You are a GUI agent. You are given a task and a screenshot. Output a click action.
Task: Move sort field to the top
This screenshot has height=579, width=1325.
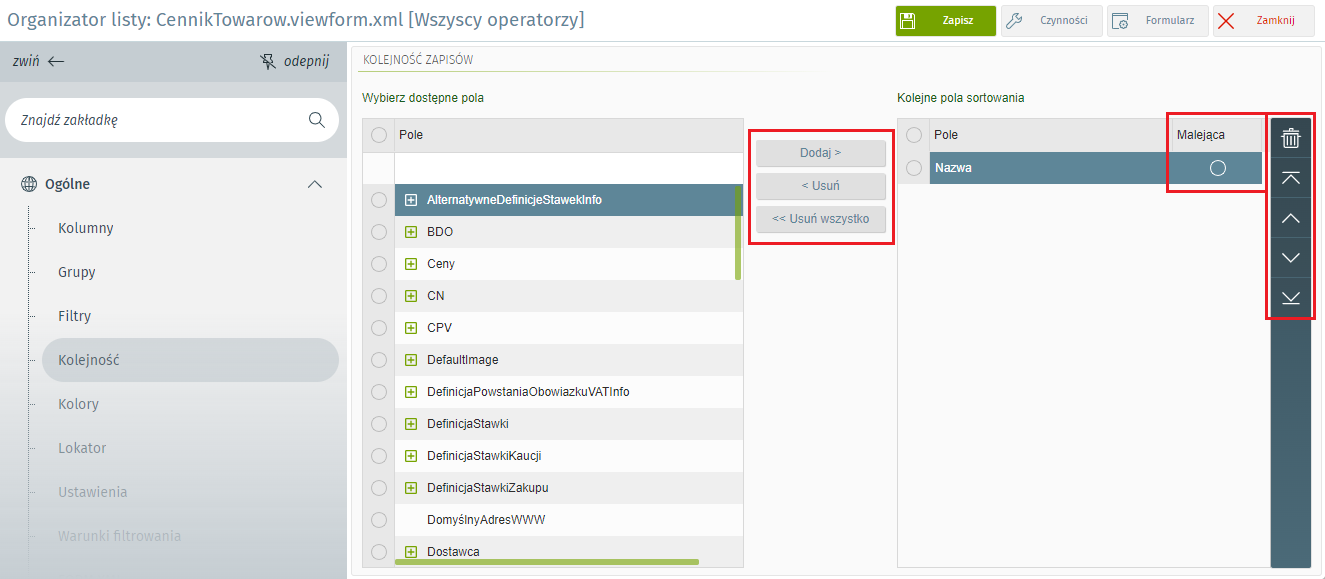[x=1291, y=178]
